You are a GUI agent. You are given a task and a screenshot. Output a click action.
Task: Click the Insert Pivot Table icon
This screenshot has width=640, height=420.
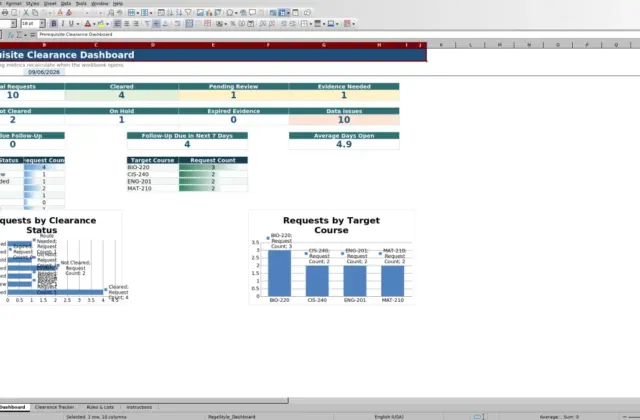(218, 13)
